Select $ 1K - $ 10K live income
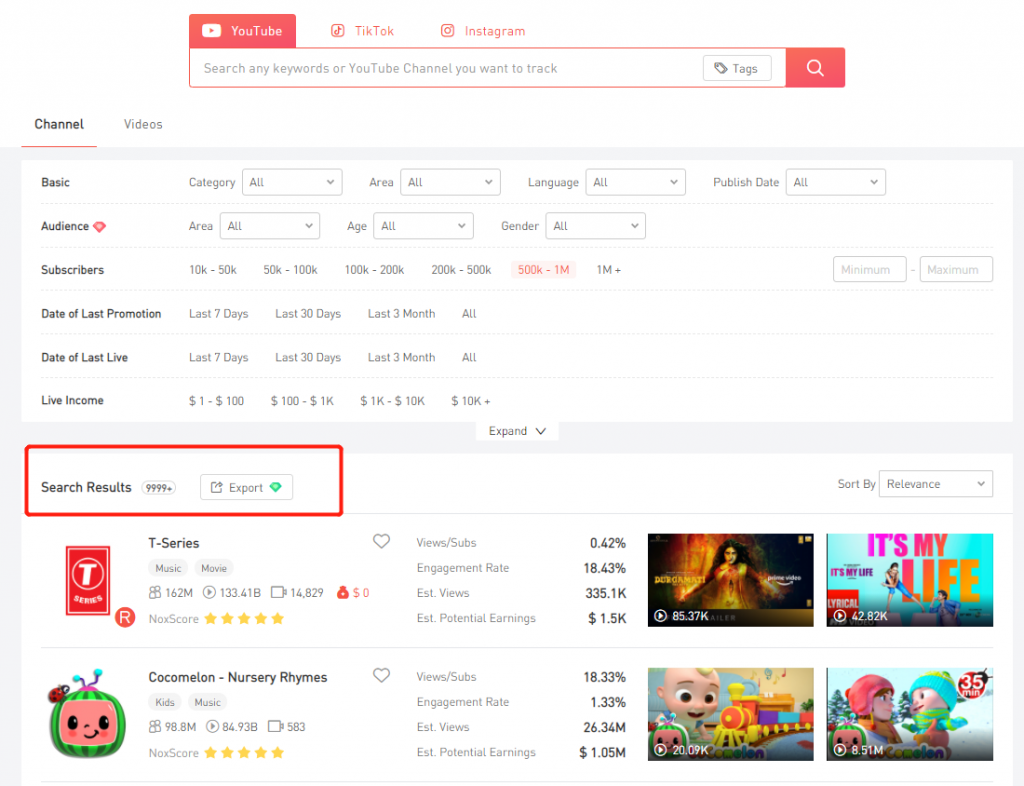Screen dimensions: 1024x786 pos(392,401)
